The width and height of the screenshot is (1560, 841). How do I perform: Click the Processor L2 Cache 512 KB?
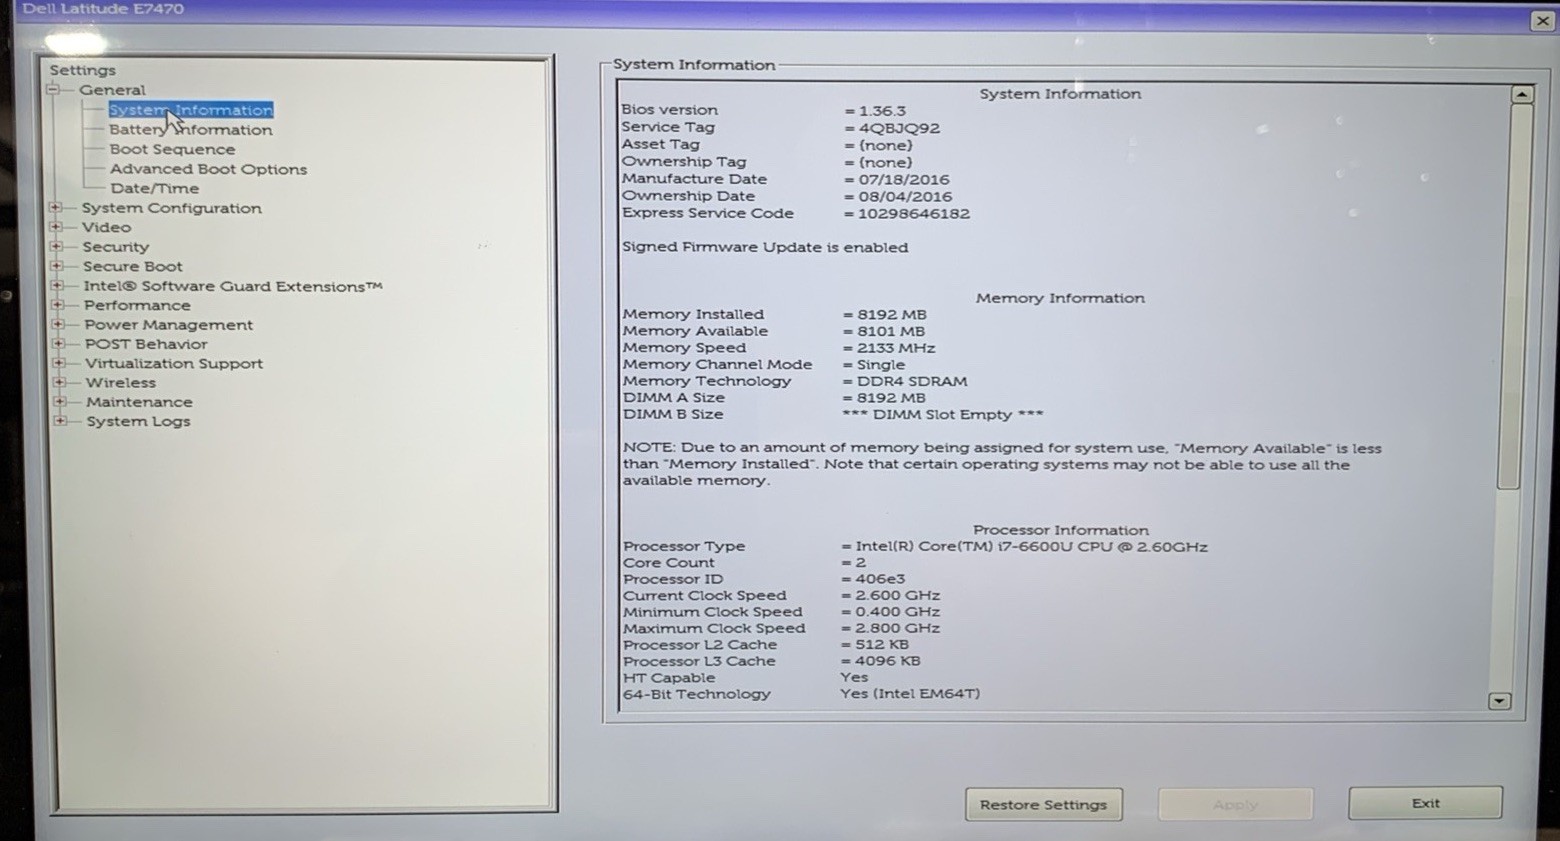click(x=882, y=645)
